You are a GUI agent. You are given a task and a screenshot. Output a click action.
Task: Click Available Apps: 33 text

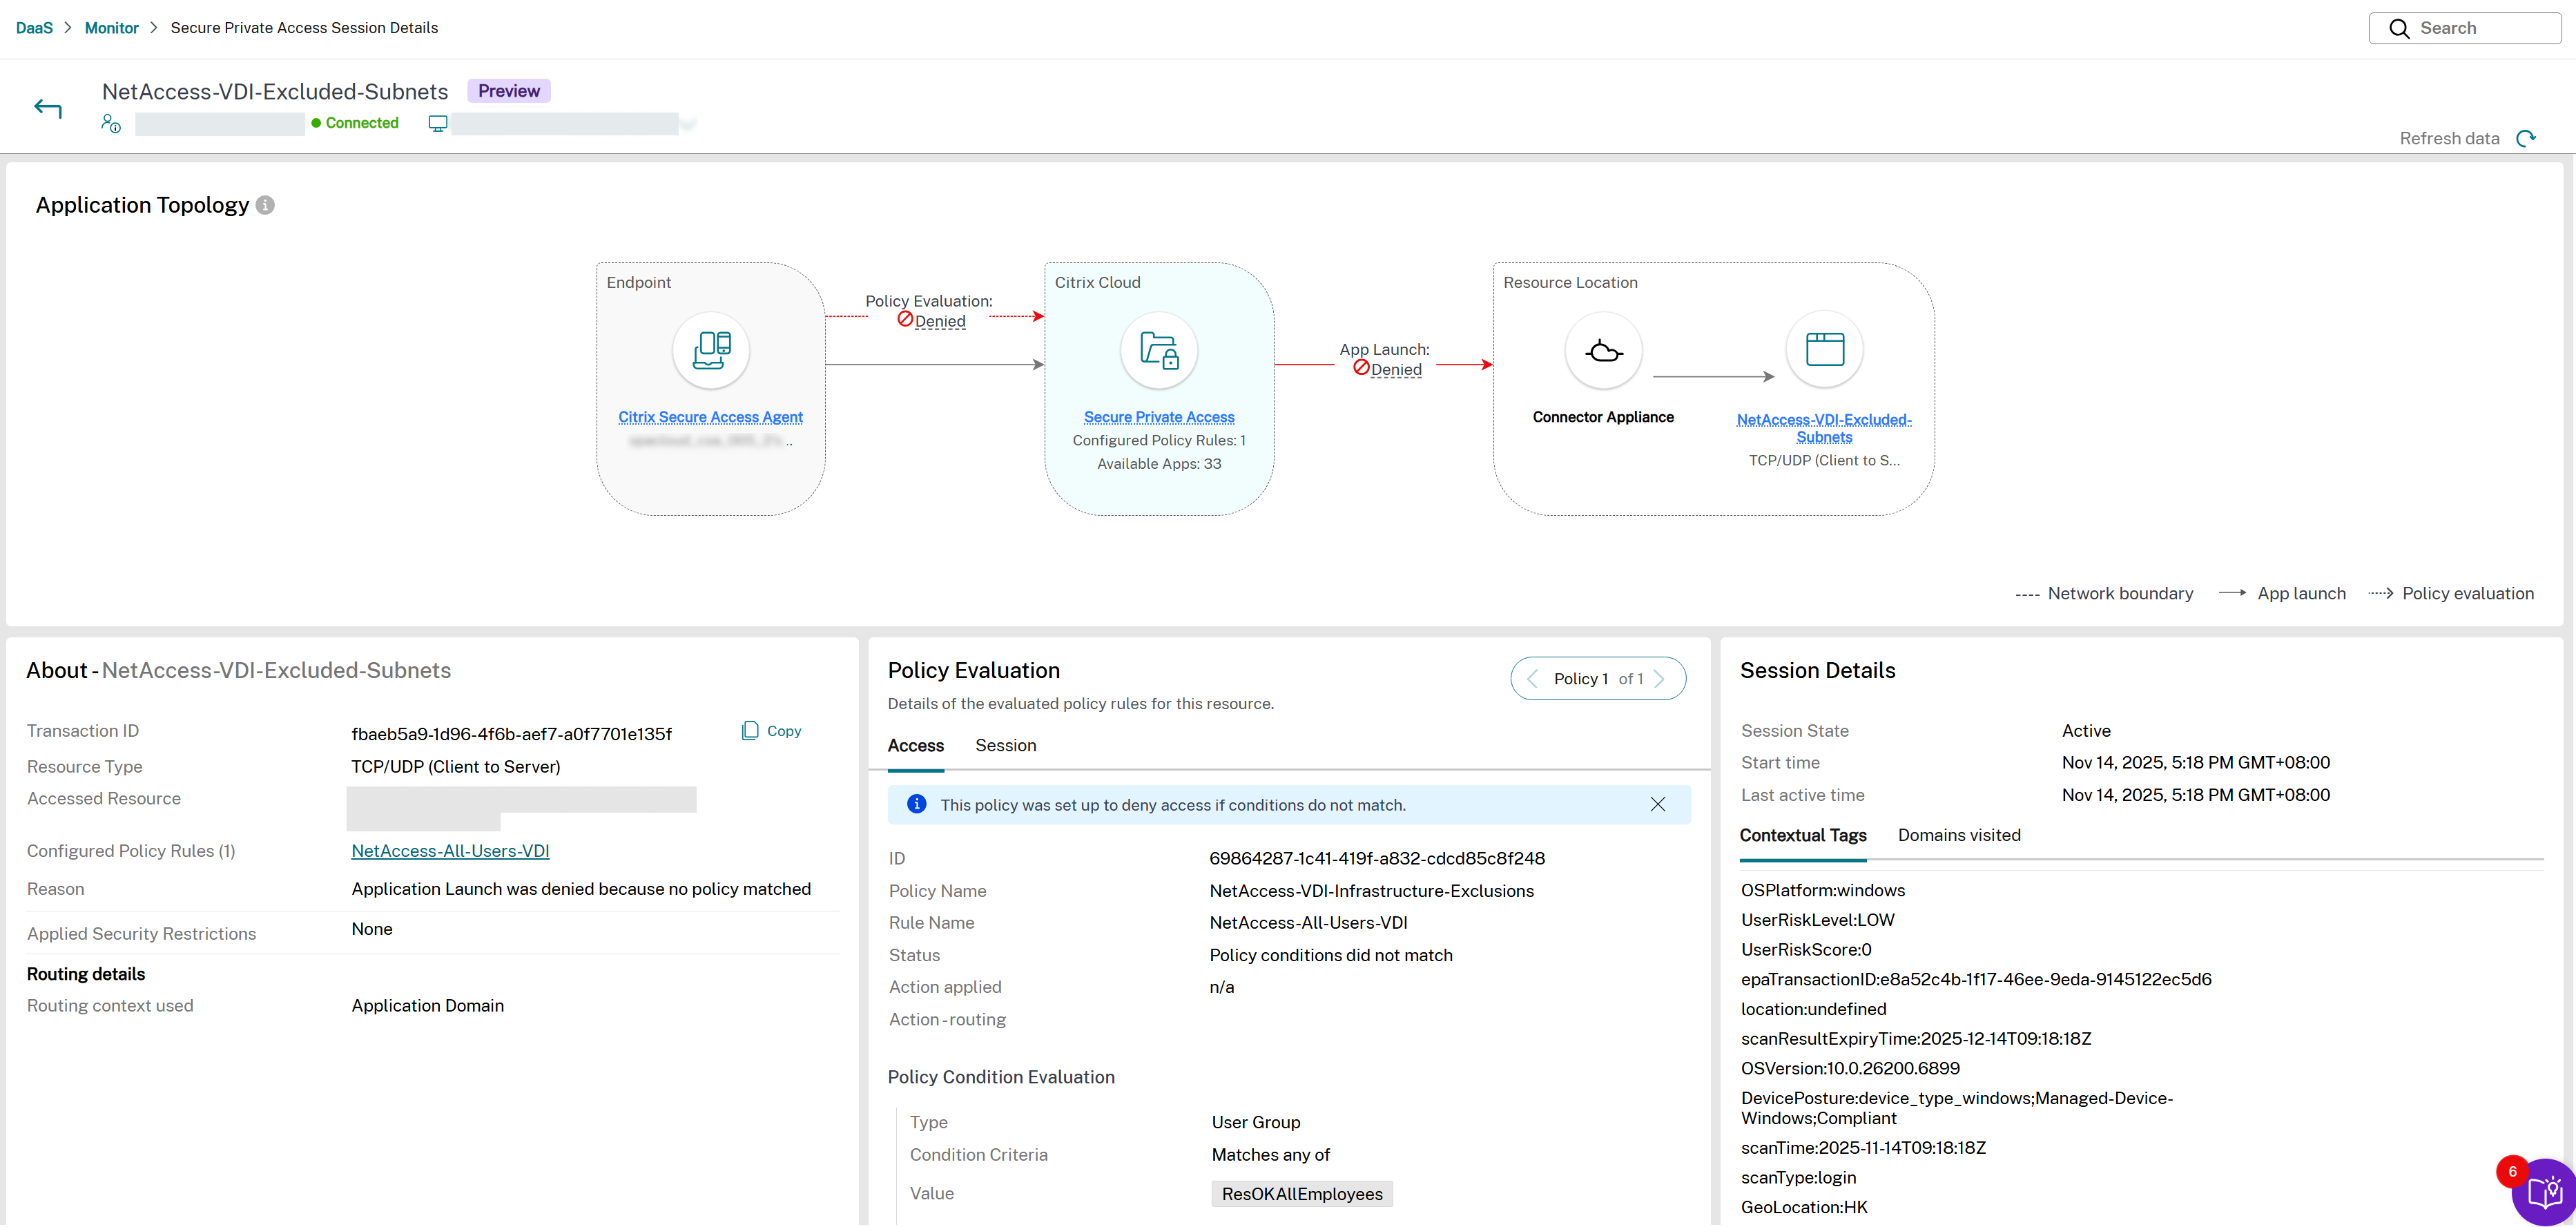pyautogui.click(x=1159, y=464)
